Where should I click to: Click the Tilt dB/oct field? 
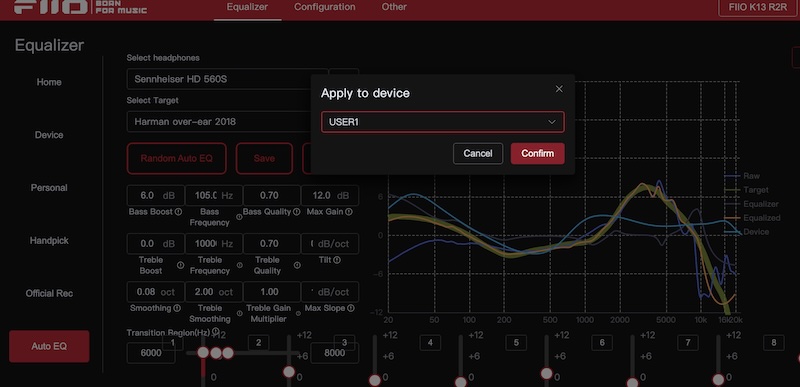tap(330, 244)
